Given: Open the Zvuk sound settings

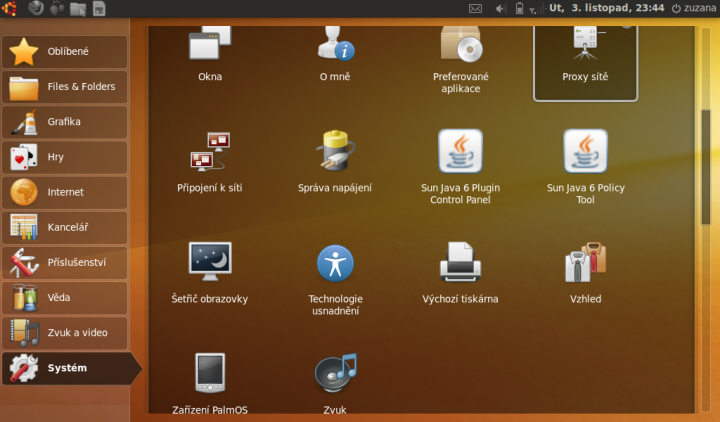Looking at the screenshot, I should (335, 384).
